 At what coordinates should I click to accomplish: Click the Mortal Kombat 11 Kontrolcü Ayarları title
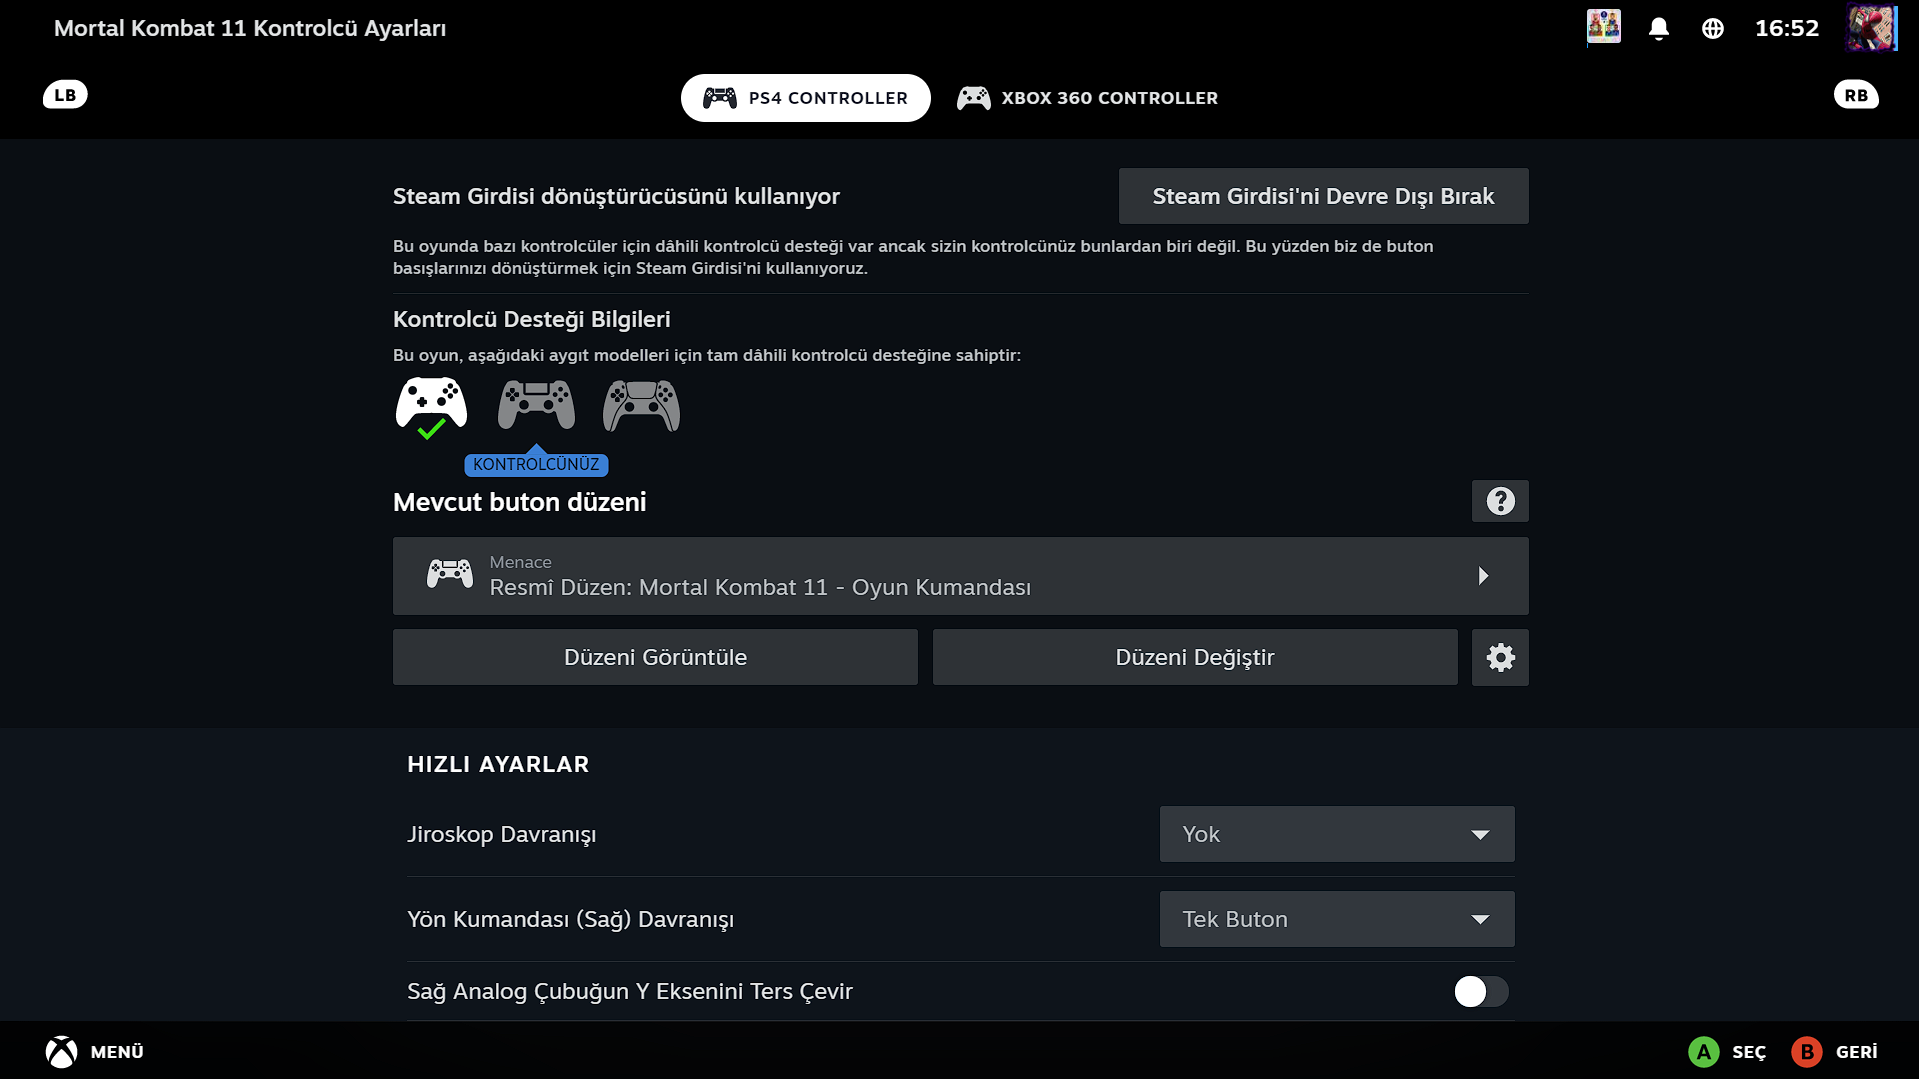[x=250, y=28]
